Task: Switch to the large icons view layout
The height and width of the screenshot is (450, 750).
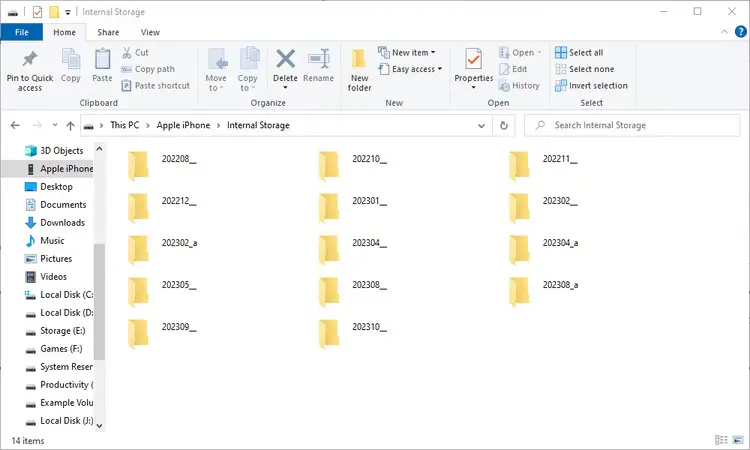Action: (738, 439)
